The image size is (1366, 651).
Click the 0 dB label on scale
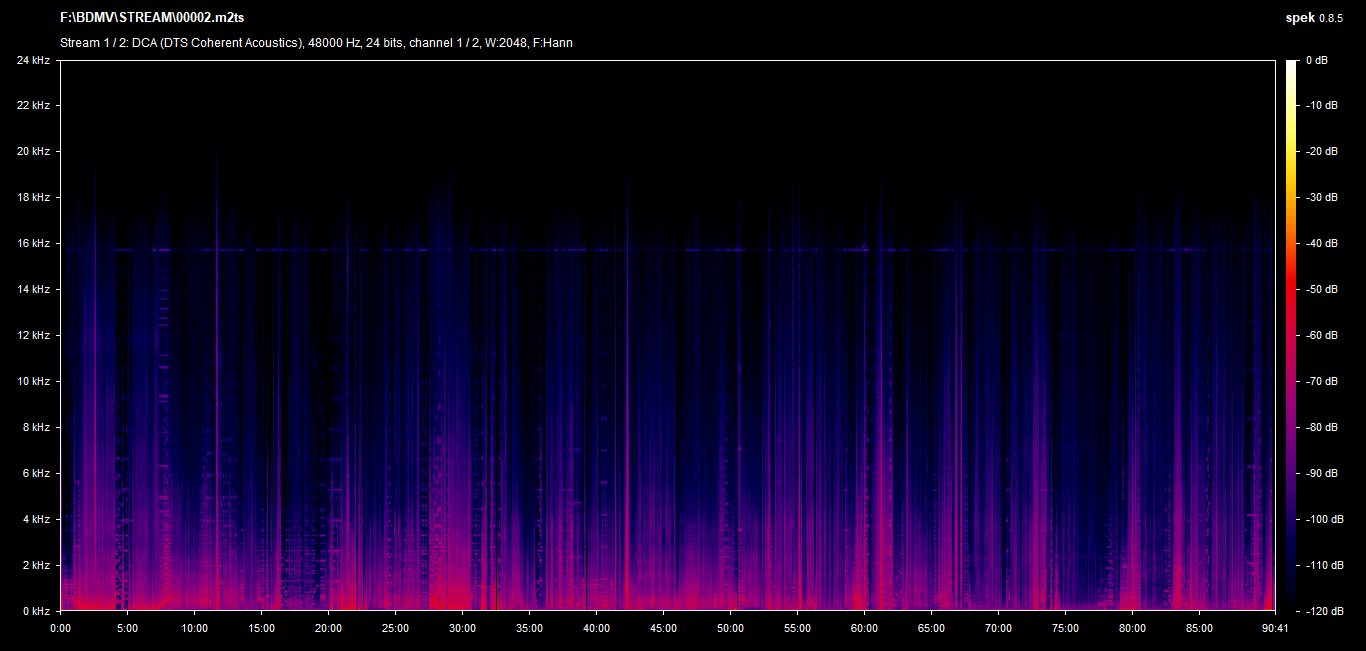(x=1316, y=60)
